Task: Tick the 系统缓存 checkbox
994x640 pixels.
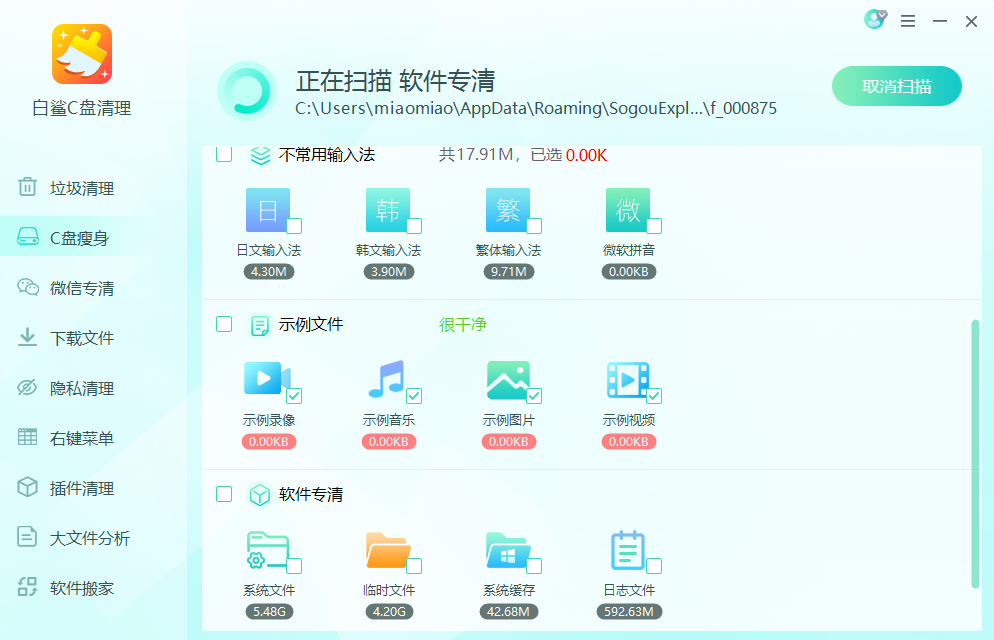Action: [x=534, y=566]
